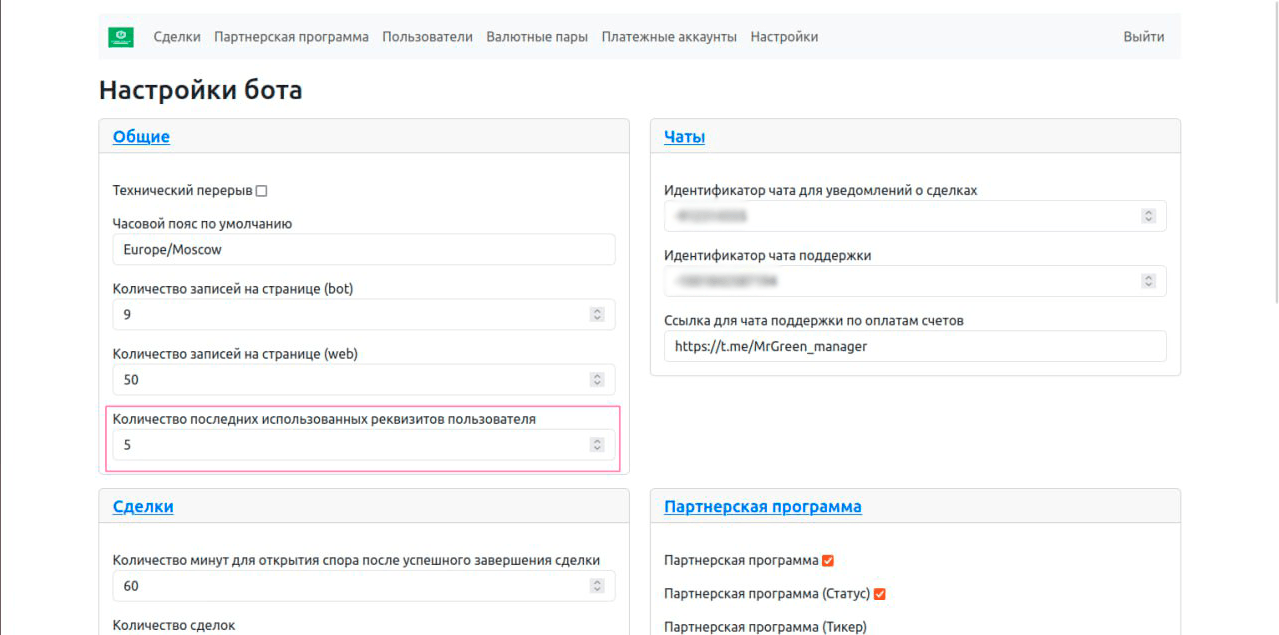This screenshot has height=635, width=1279.
Task: Adjust stepper for последних использованных реквизитов
Action: pos(597,445)
